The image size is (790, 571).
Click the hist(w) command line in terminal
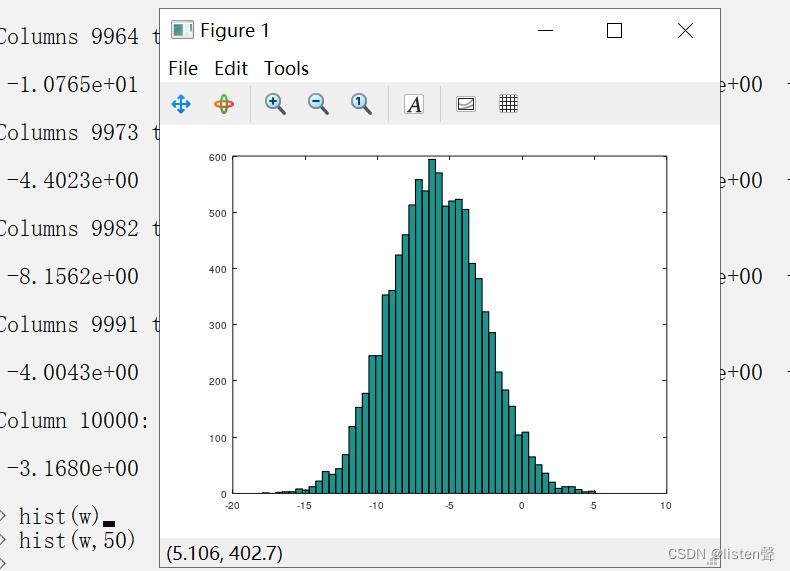point(59,517)
